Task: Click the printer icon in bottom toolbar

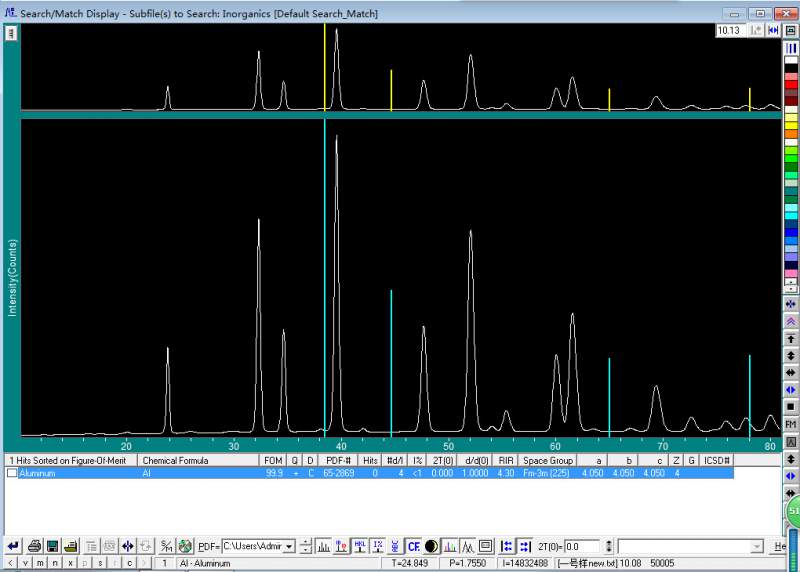Action: click(x=34, y=546)
